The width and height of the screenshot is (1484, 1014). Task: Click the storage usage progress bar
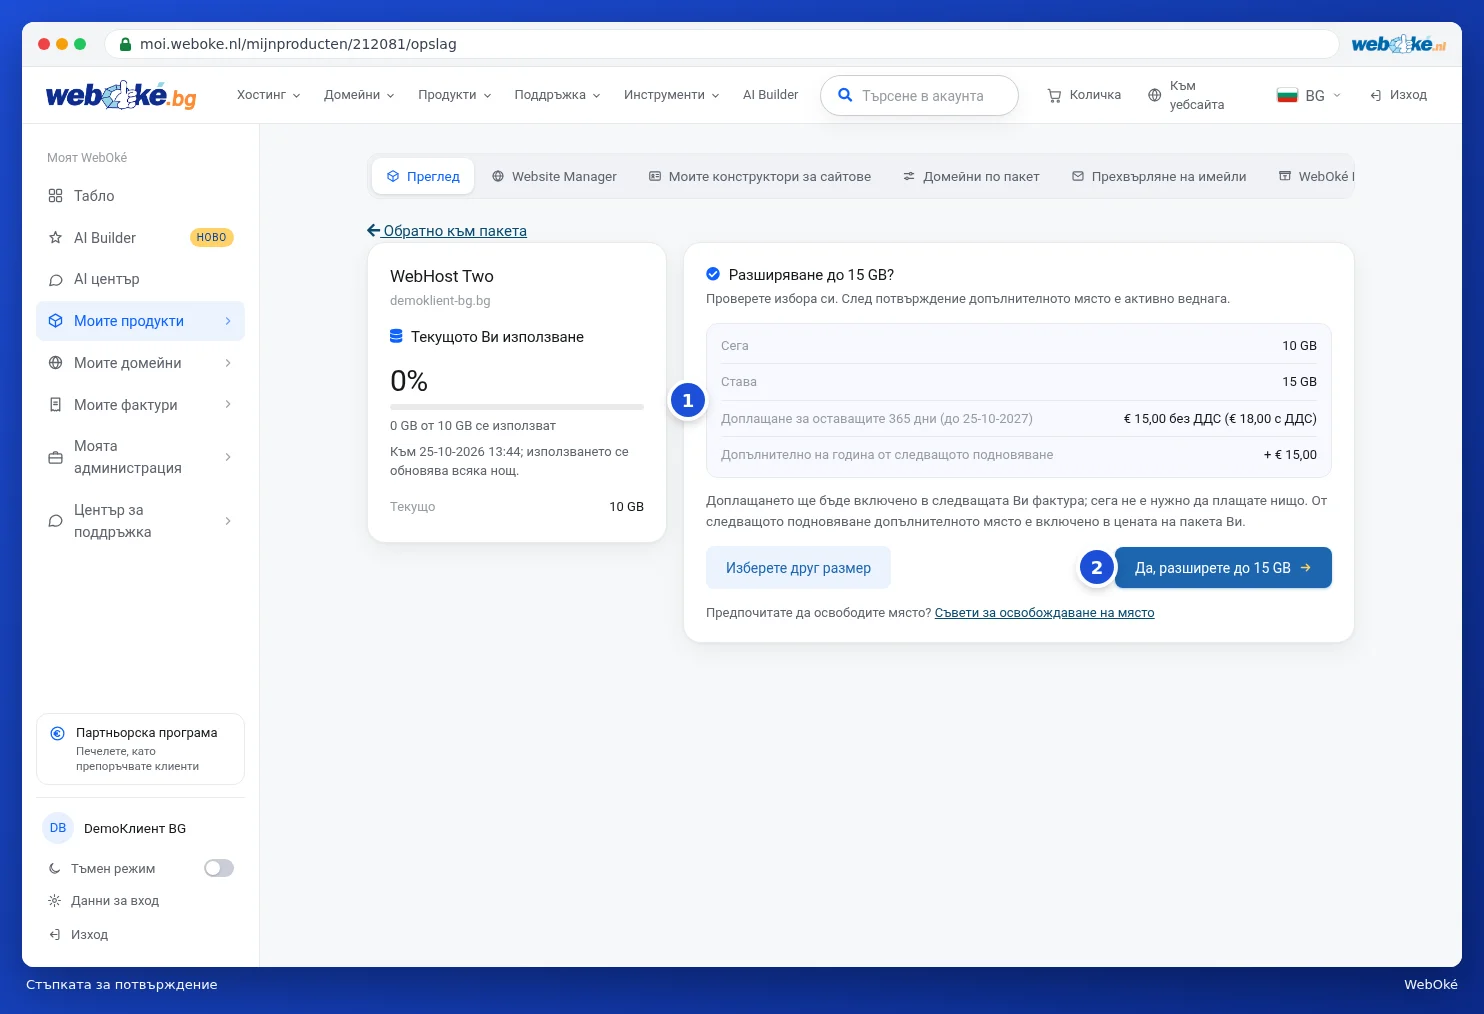pyautogui.click(x=517, y=407)
